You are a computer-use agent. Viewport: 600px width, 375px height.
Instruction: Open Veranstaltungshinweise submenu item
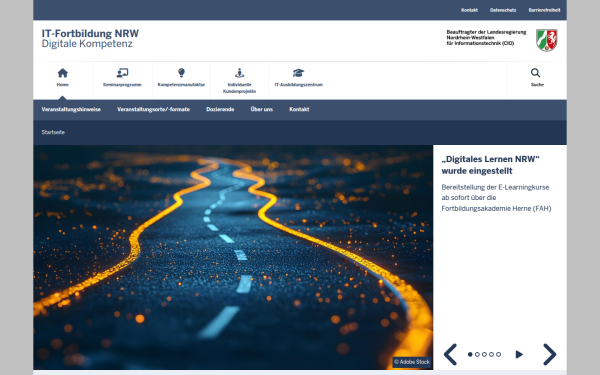(x=71, y=109)
